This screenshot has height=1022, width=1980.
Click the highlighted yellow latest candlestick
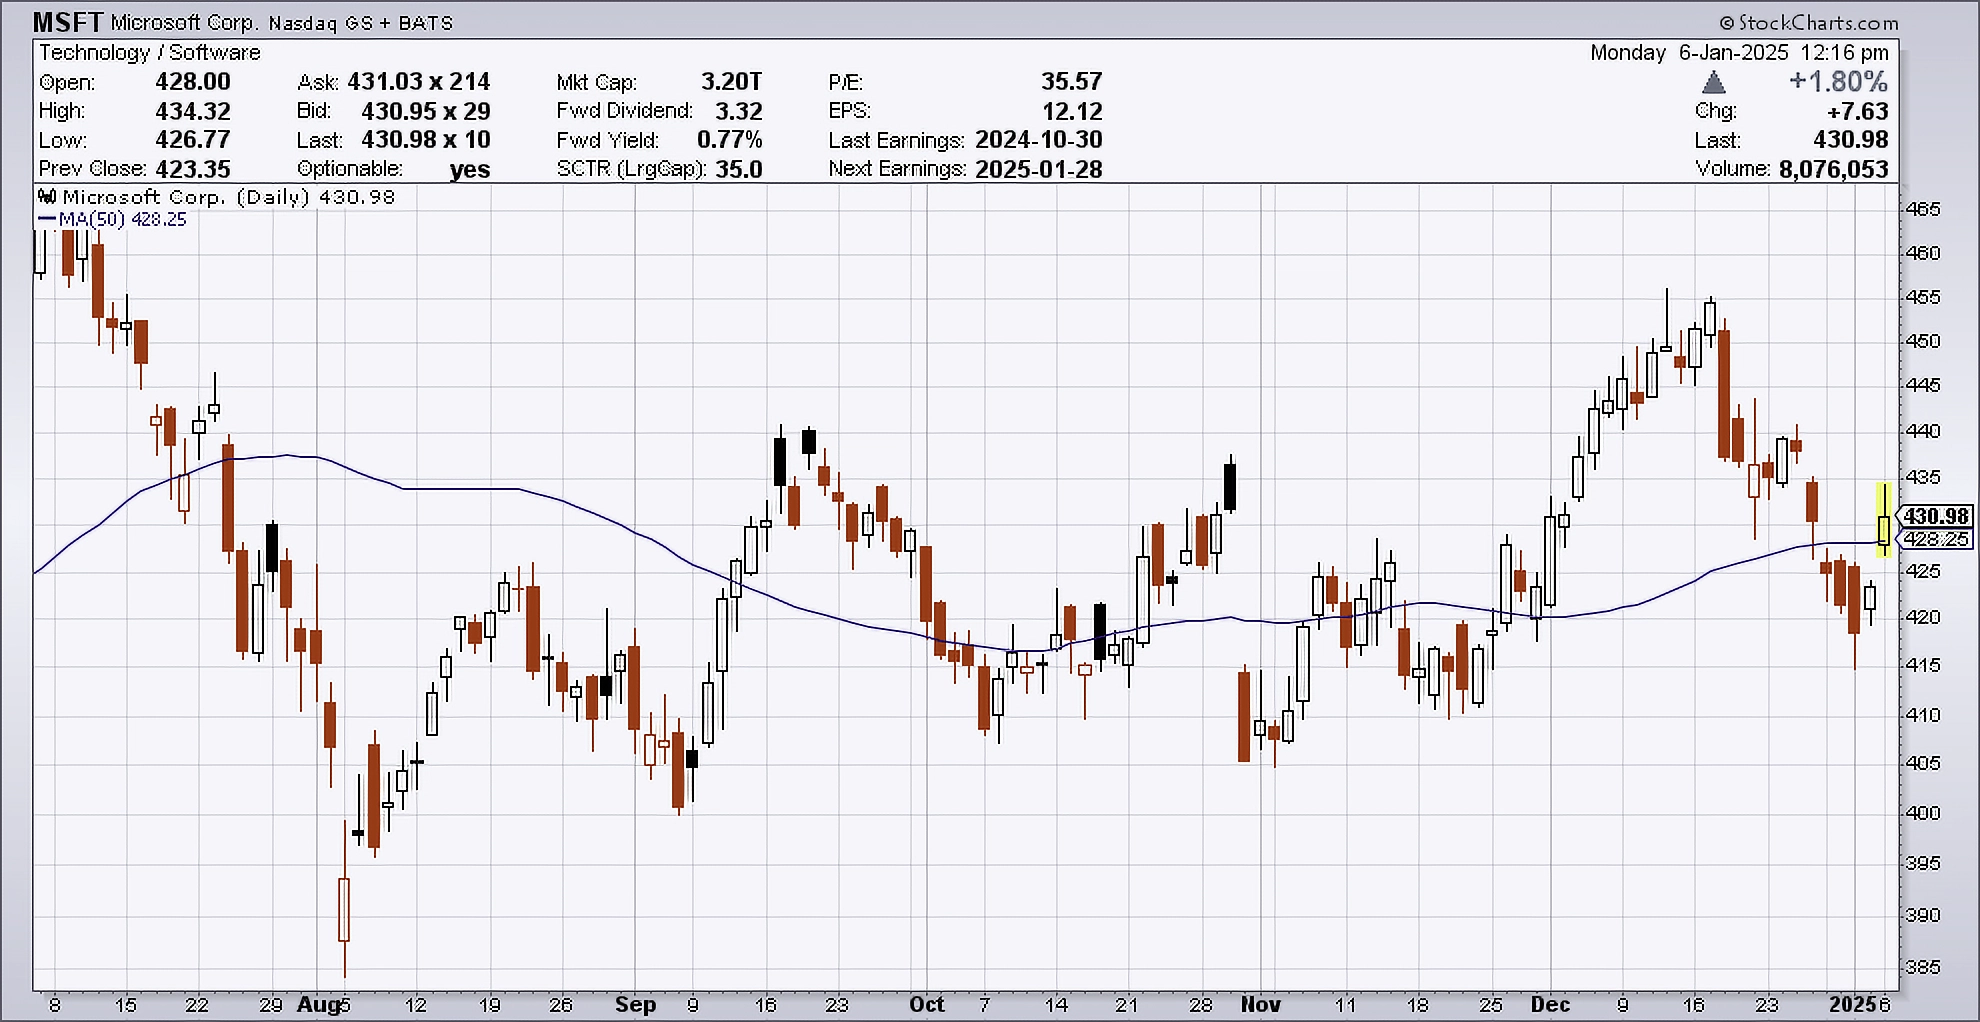[x=1883, y=520]
